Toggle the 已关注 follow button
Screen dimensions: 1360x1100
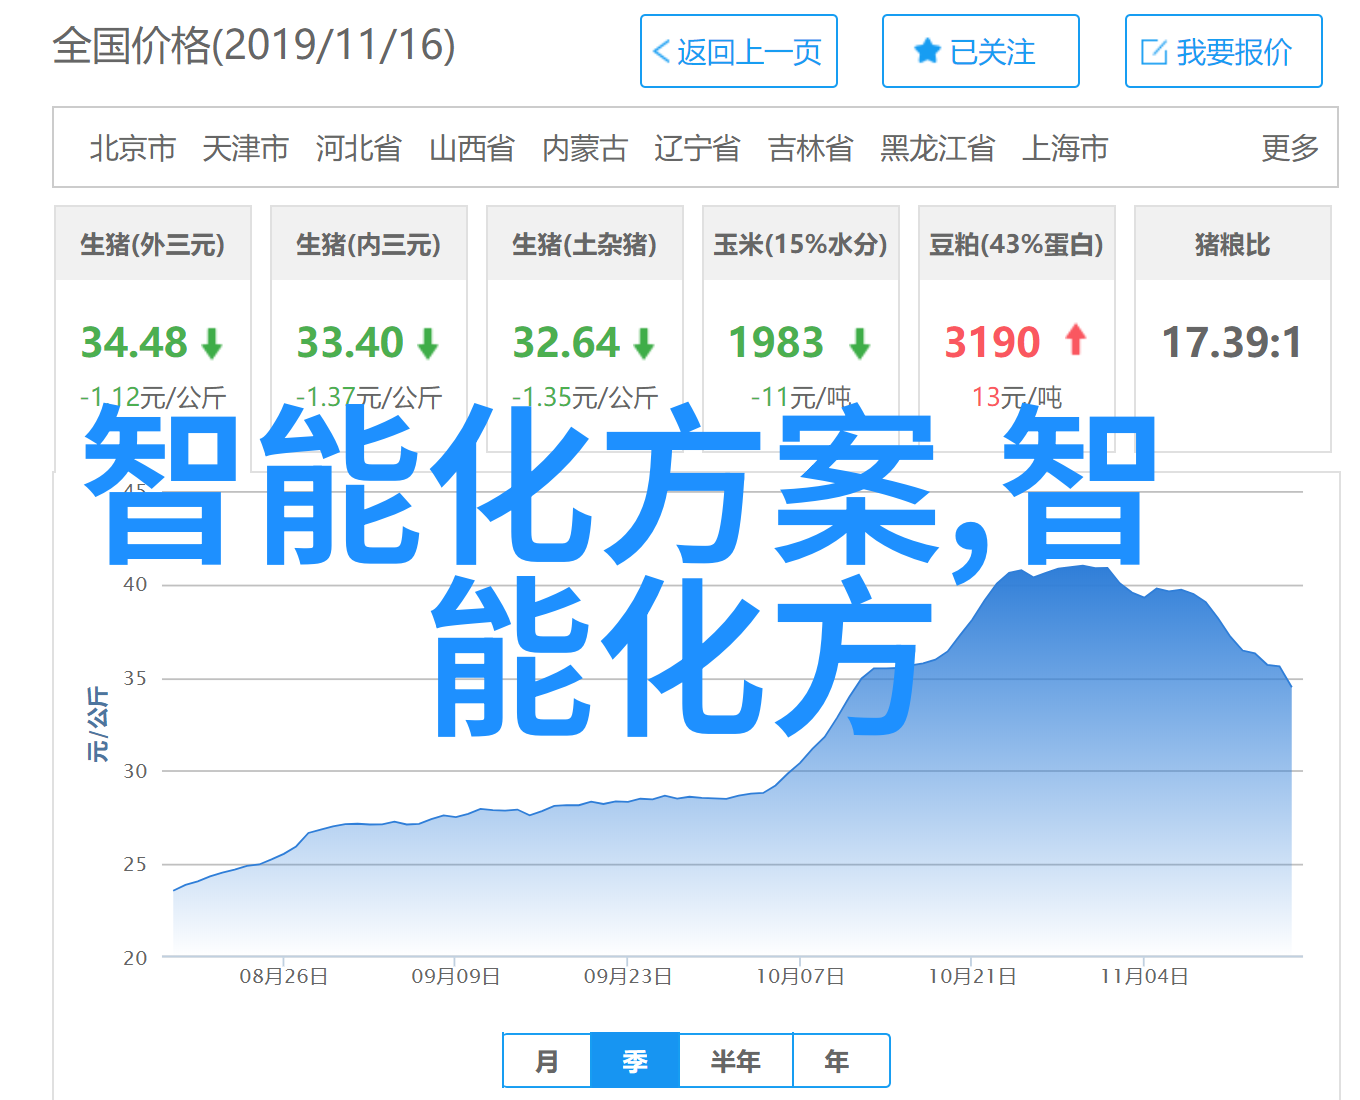[x=981, y=51]
